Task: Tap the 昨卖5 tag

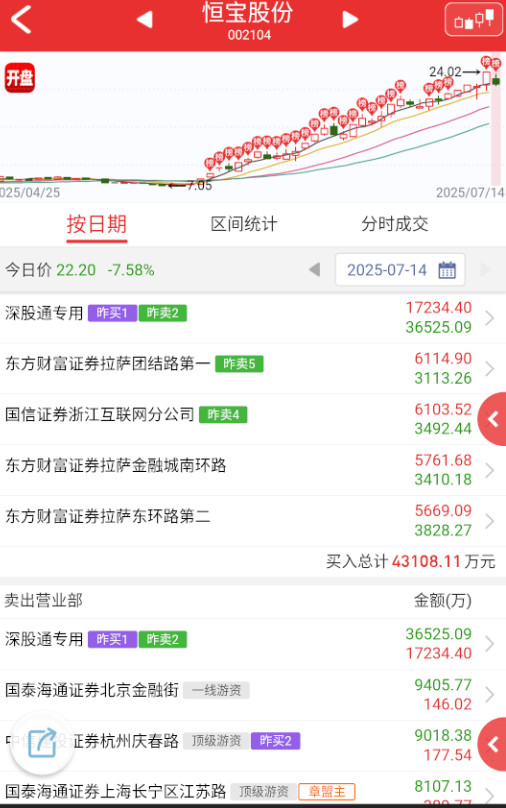Action: [239, 364]
